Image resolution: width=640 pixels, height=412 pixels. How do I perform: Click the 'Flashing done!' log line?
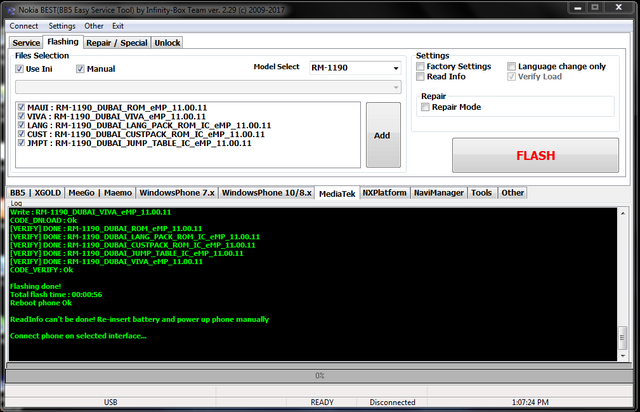36,286
